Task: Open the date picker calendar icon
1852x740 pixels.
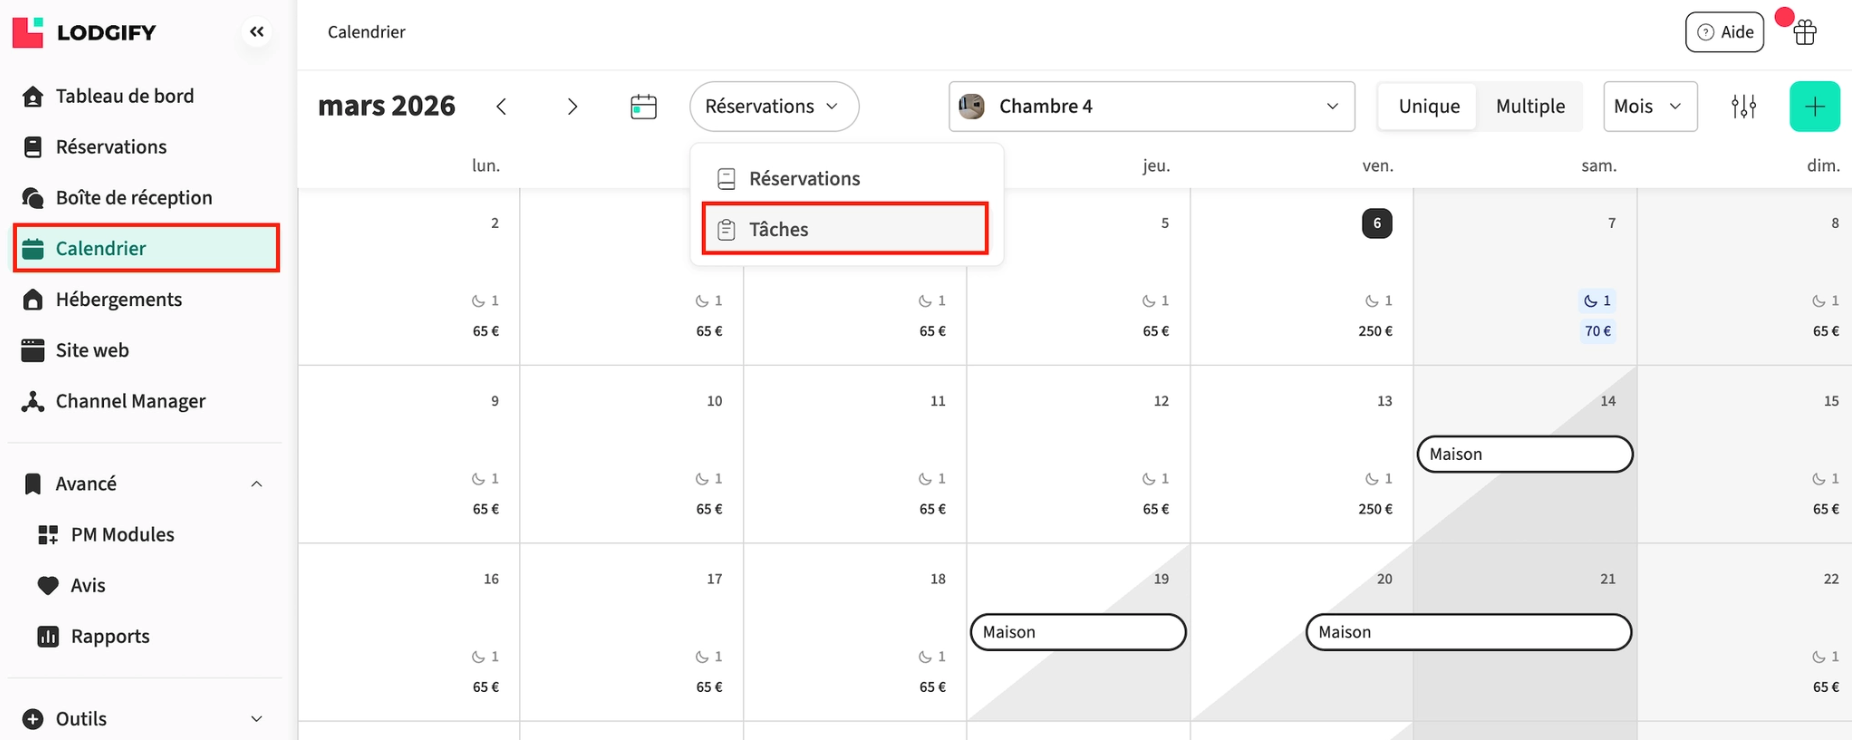Action: (643, 106)
